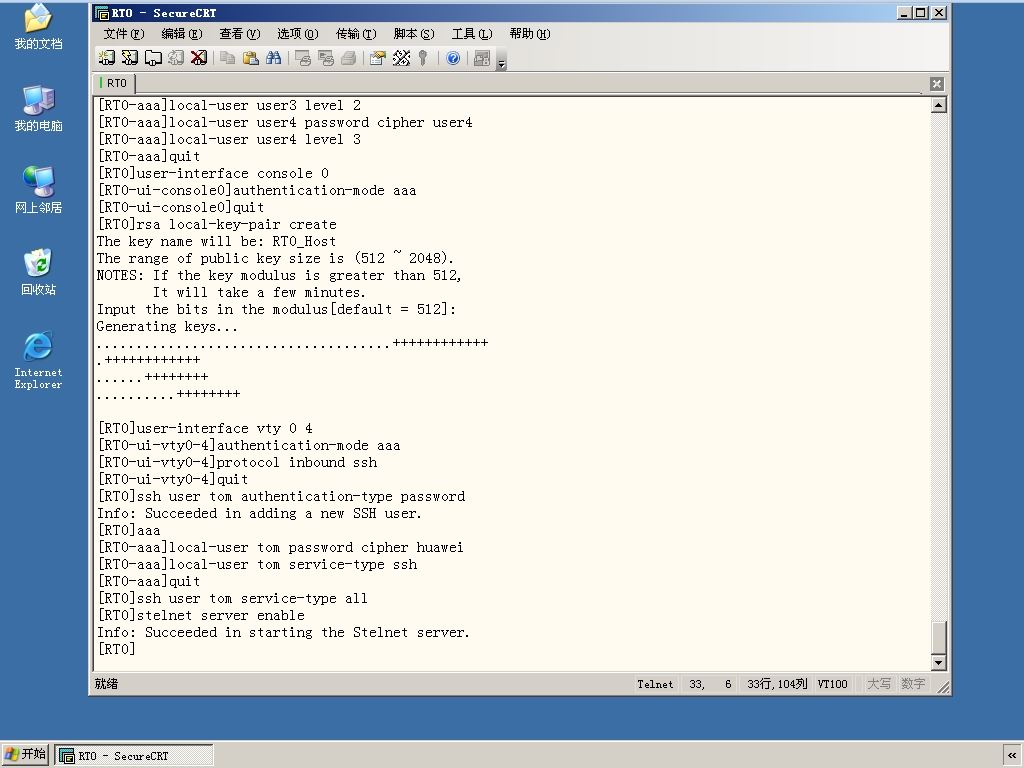Viewport: 1024px width, 768px height.
Task: Open the 工具(L) menu
Action: [x=472, y=33]
